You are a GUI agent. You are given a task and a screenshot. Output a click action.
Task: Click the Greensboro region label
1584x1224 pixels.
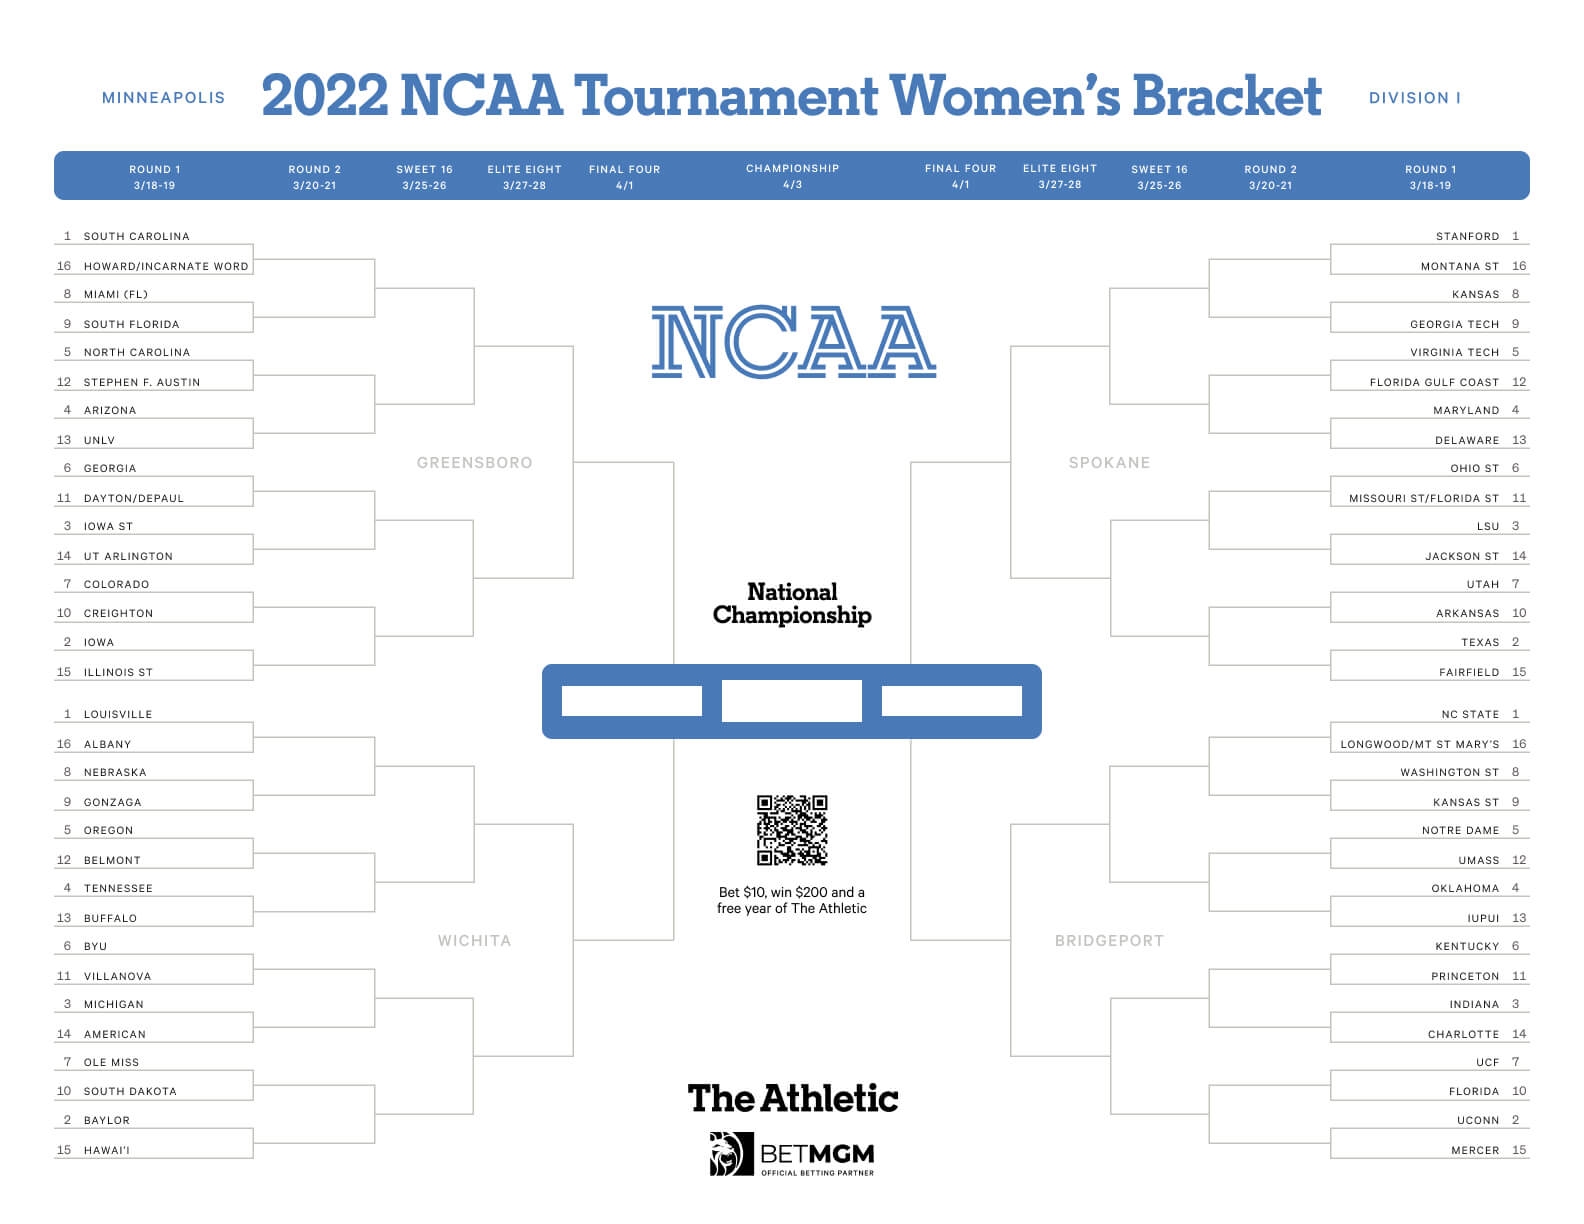[474, 463]
